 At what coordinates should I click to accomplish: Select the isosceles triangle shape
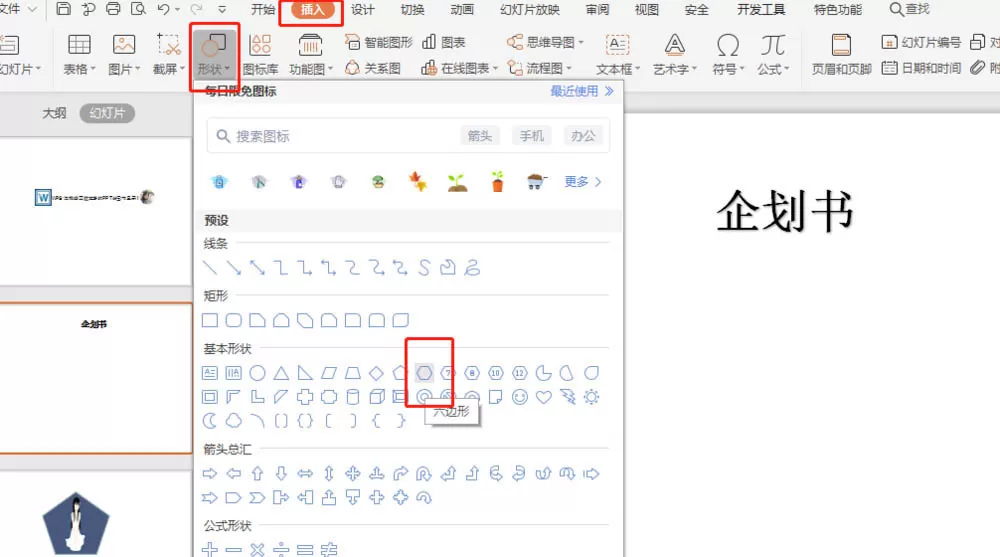coord(281,373)
